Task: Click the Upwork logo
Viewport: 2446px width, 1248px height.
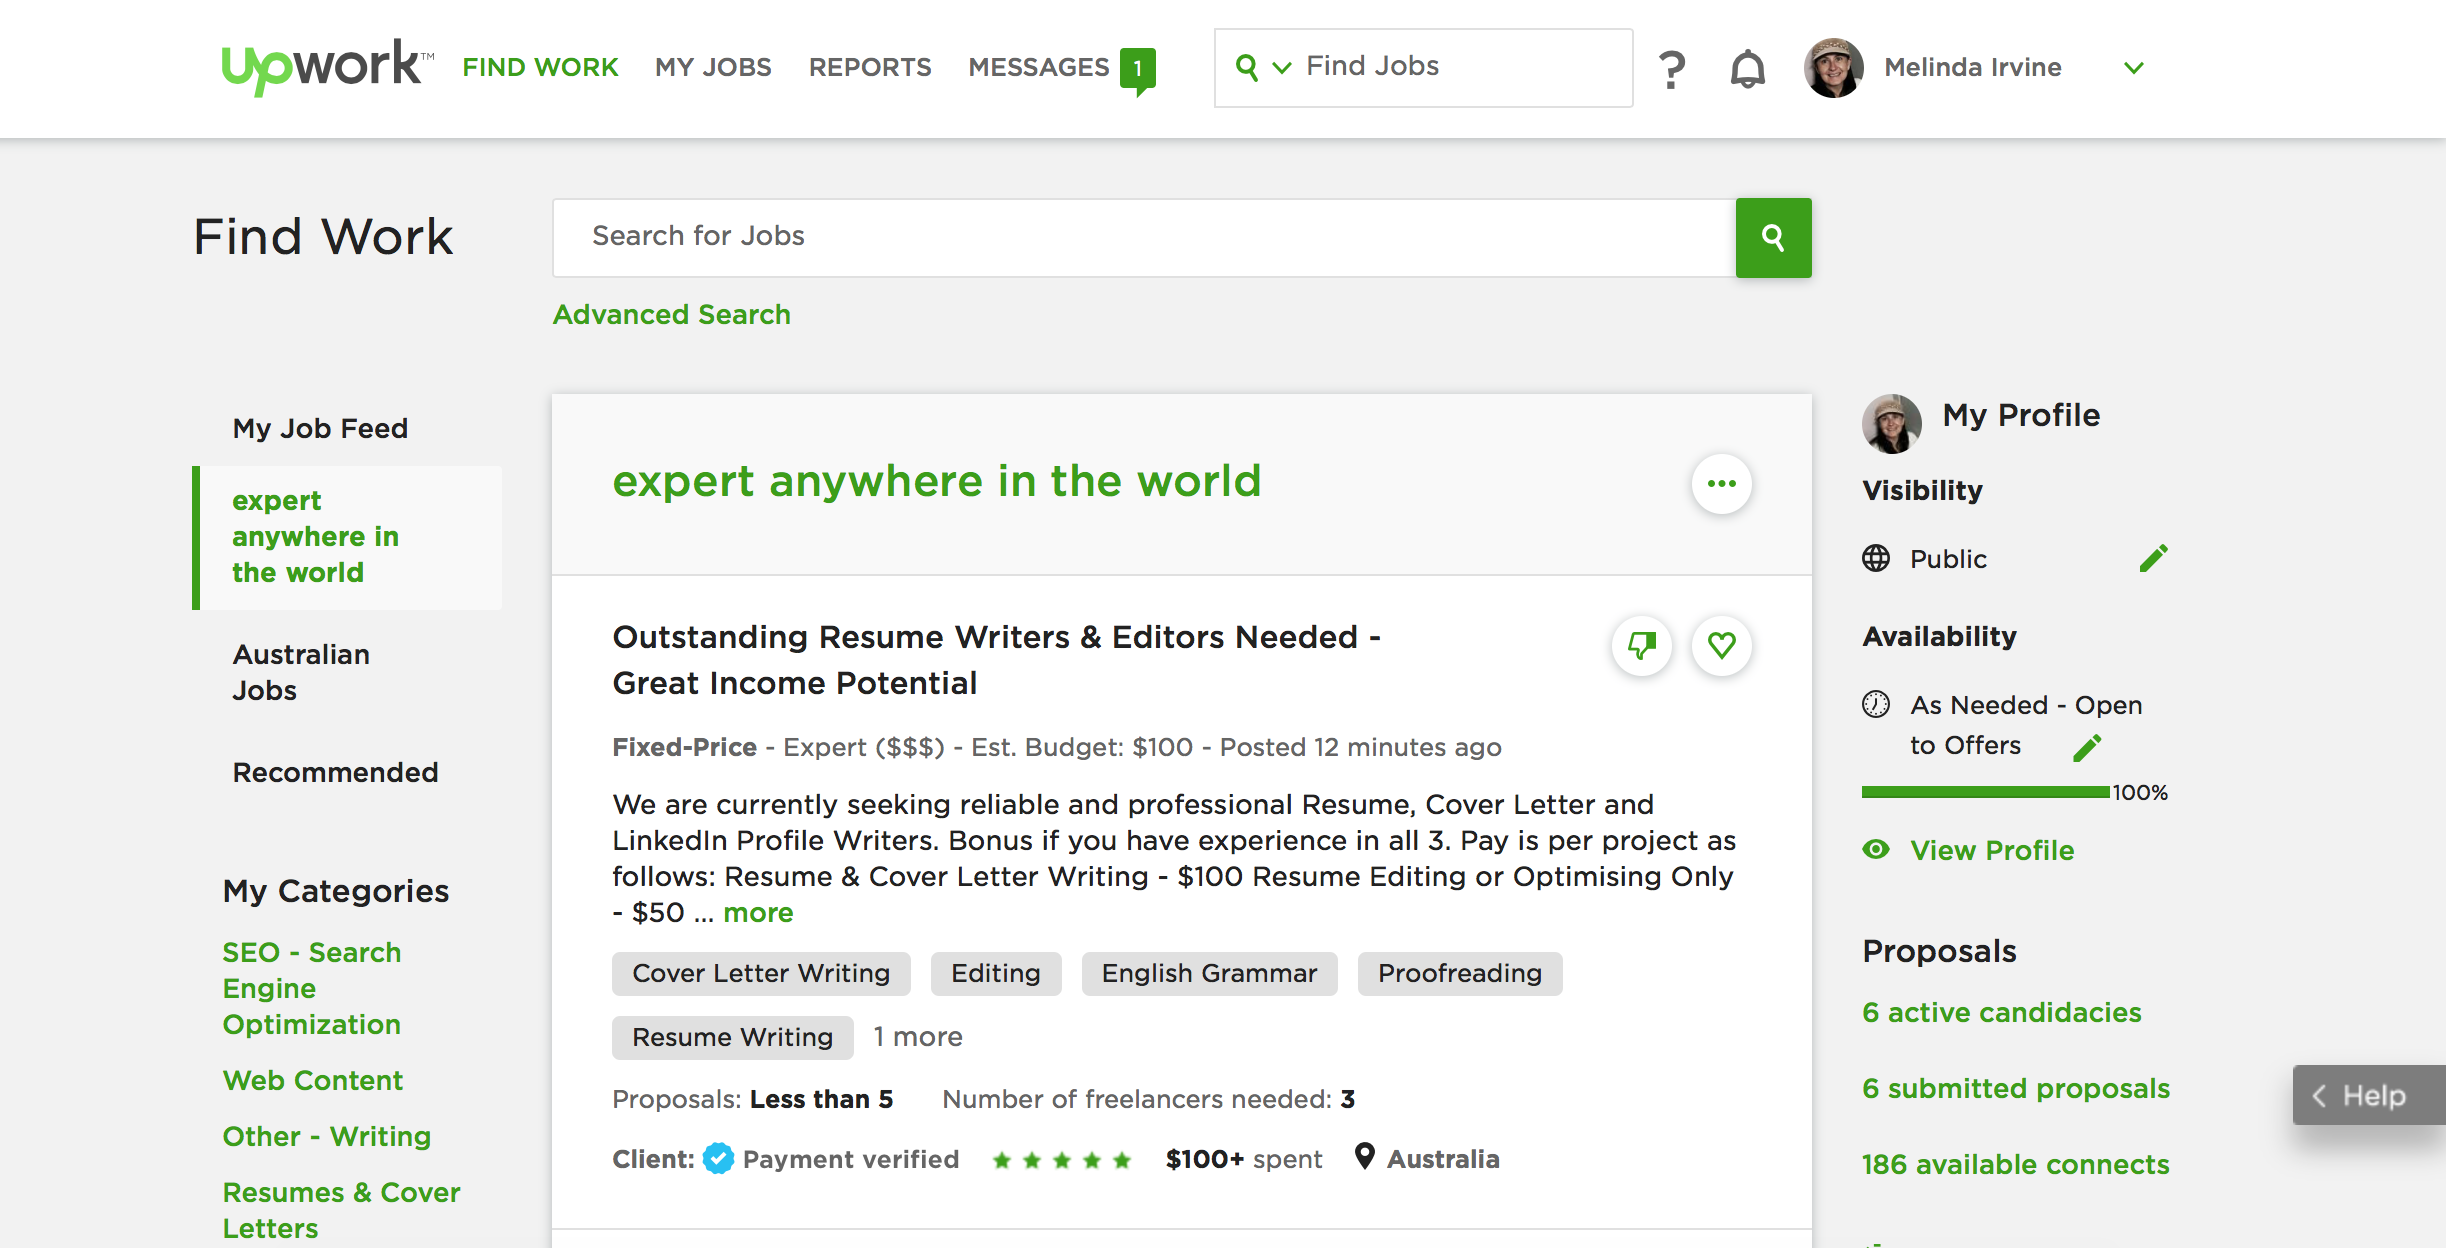Action: point(327,67)
